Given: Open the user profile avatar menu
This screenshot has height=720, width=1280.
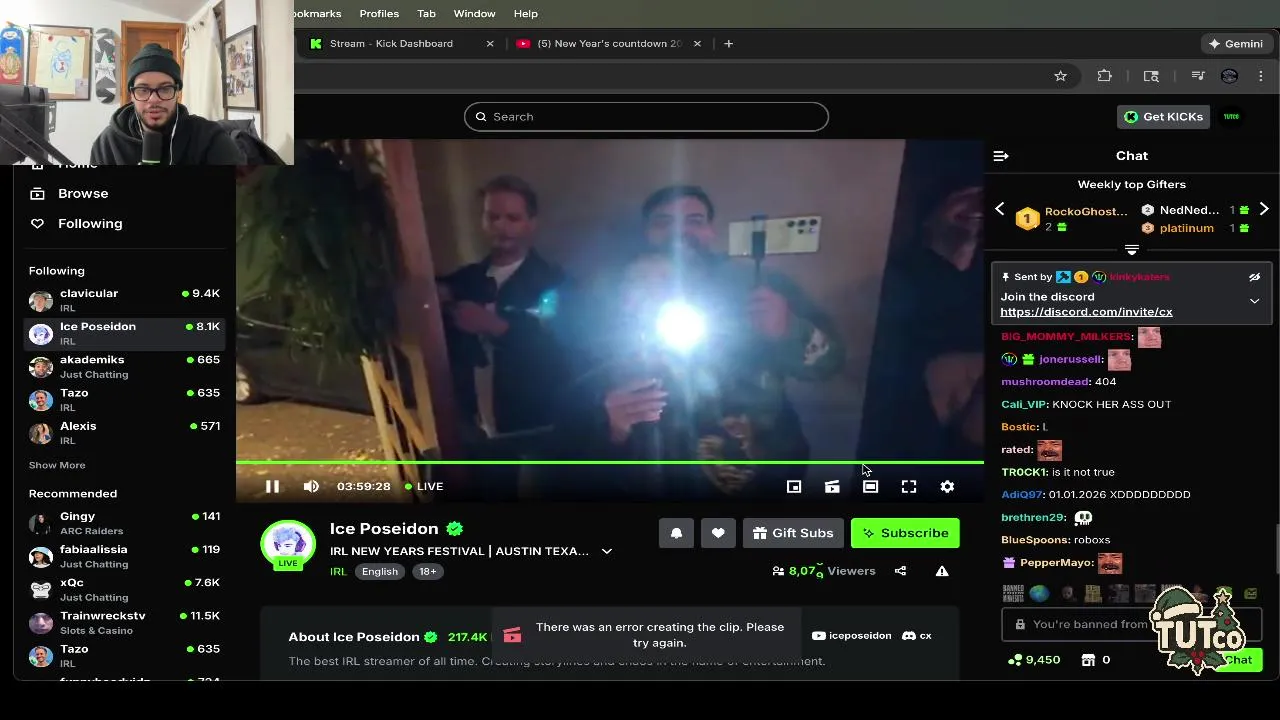Looking at the screenshot, I should [1231, 117].
